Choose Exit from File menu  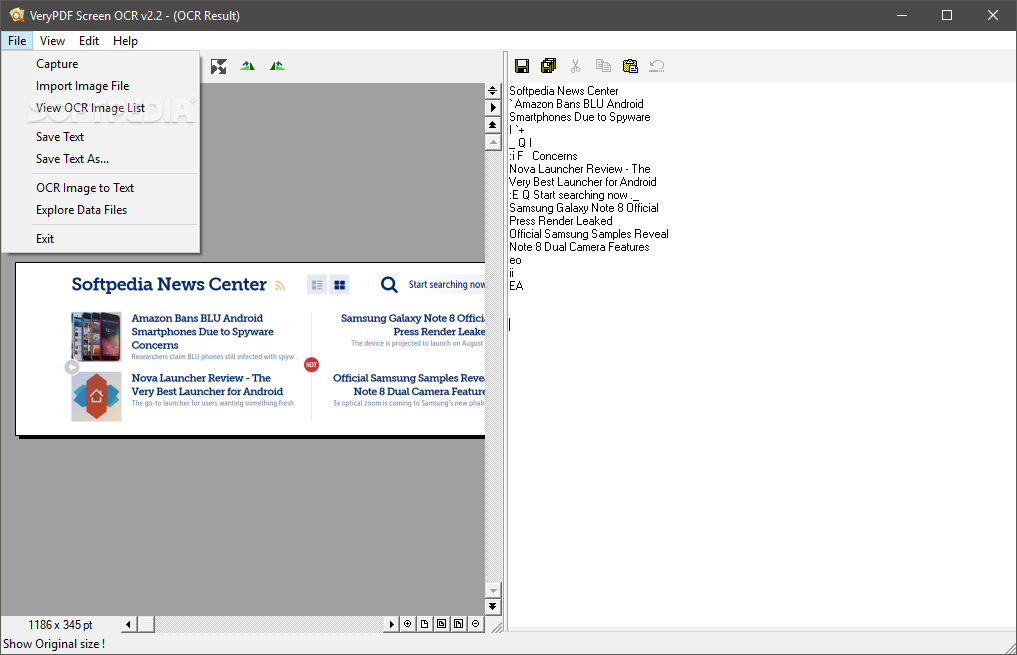click(x=101, y=239)
